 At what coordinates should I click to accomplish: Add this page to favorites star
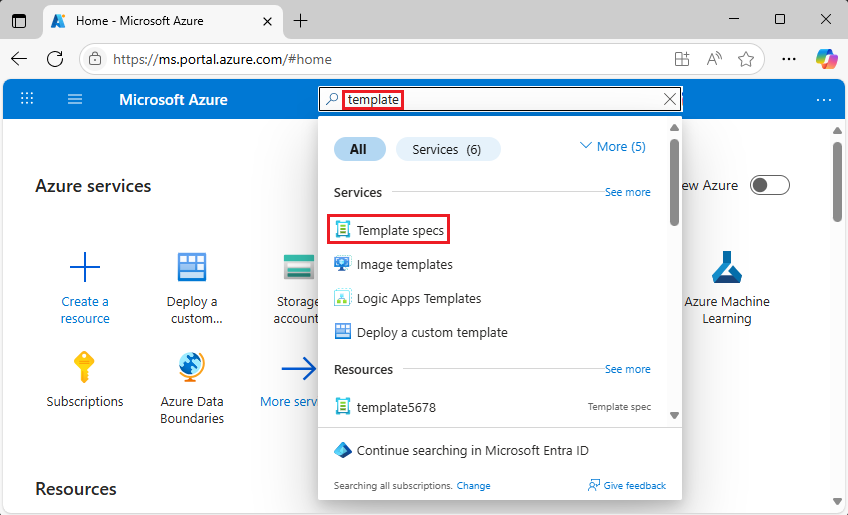coord(746,59)
